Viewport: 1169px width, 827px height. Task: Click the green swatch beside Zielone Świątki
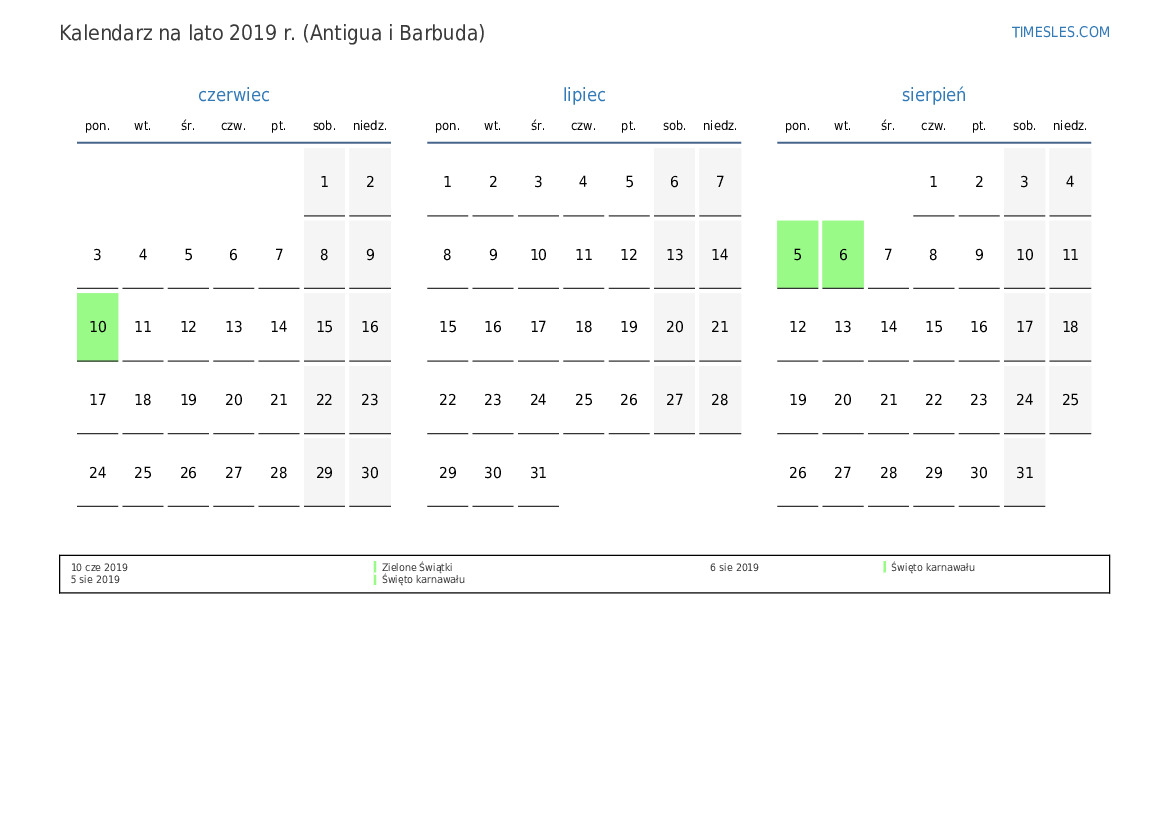coord(375,567)
